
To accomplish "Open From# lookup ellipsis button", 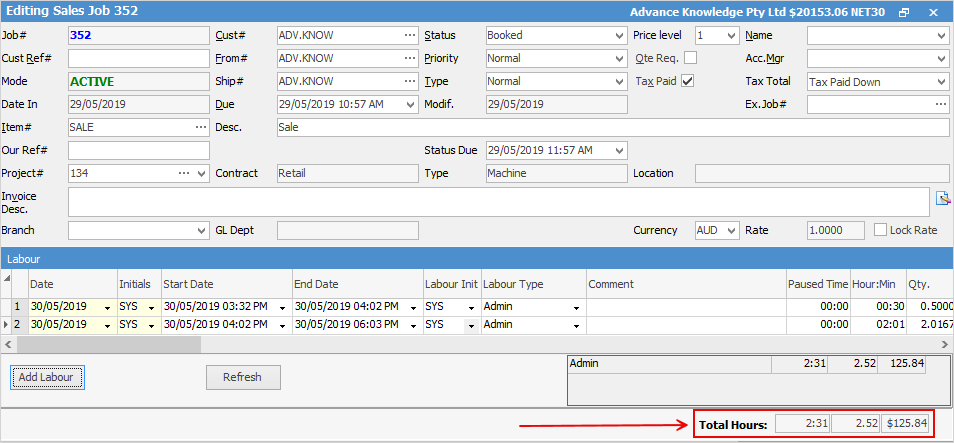I will click(x=410, y=58).
